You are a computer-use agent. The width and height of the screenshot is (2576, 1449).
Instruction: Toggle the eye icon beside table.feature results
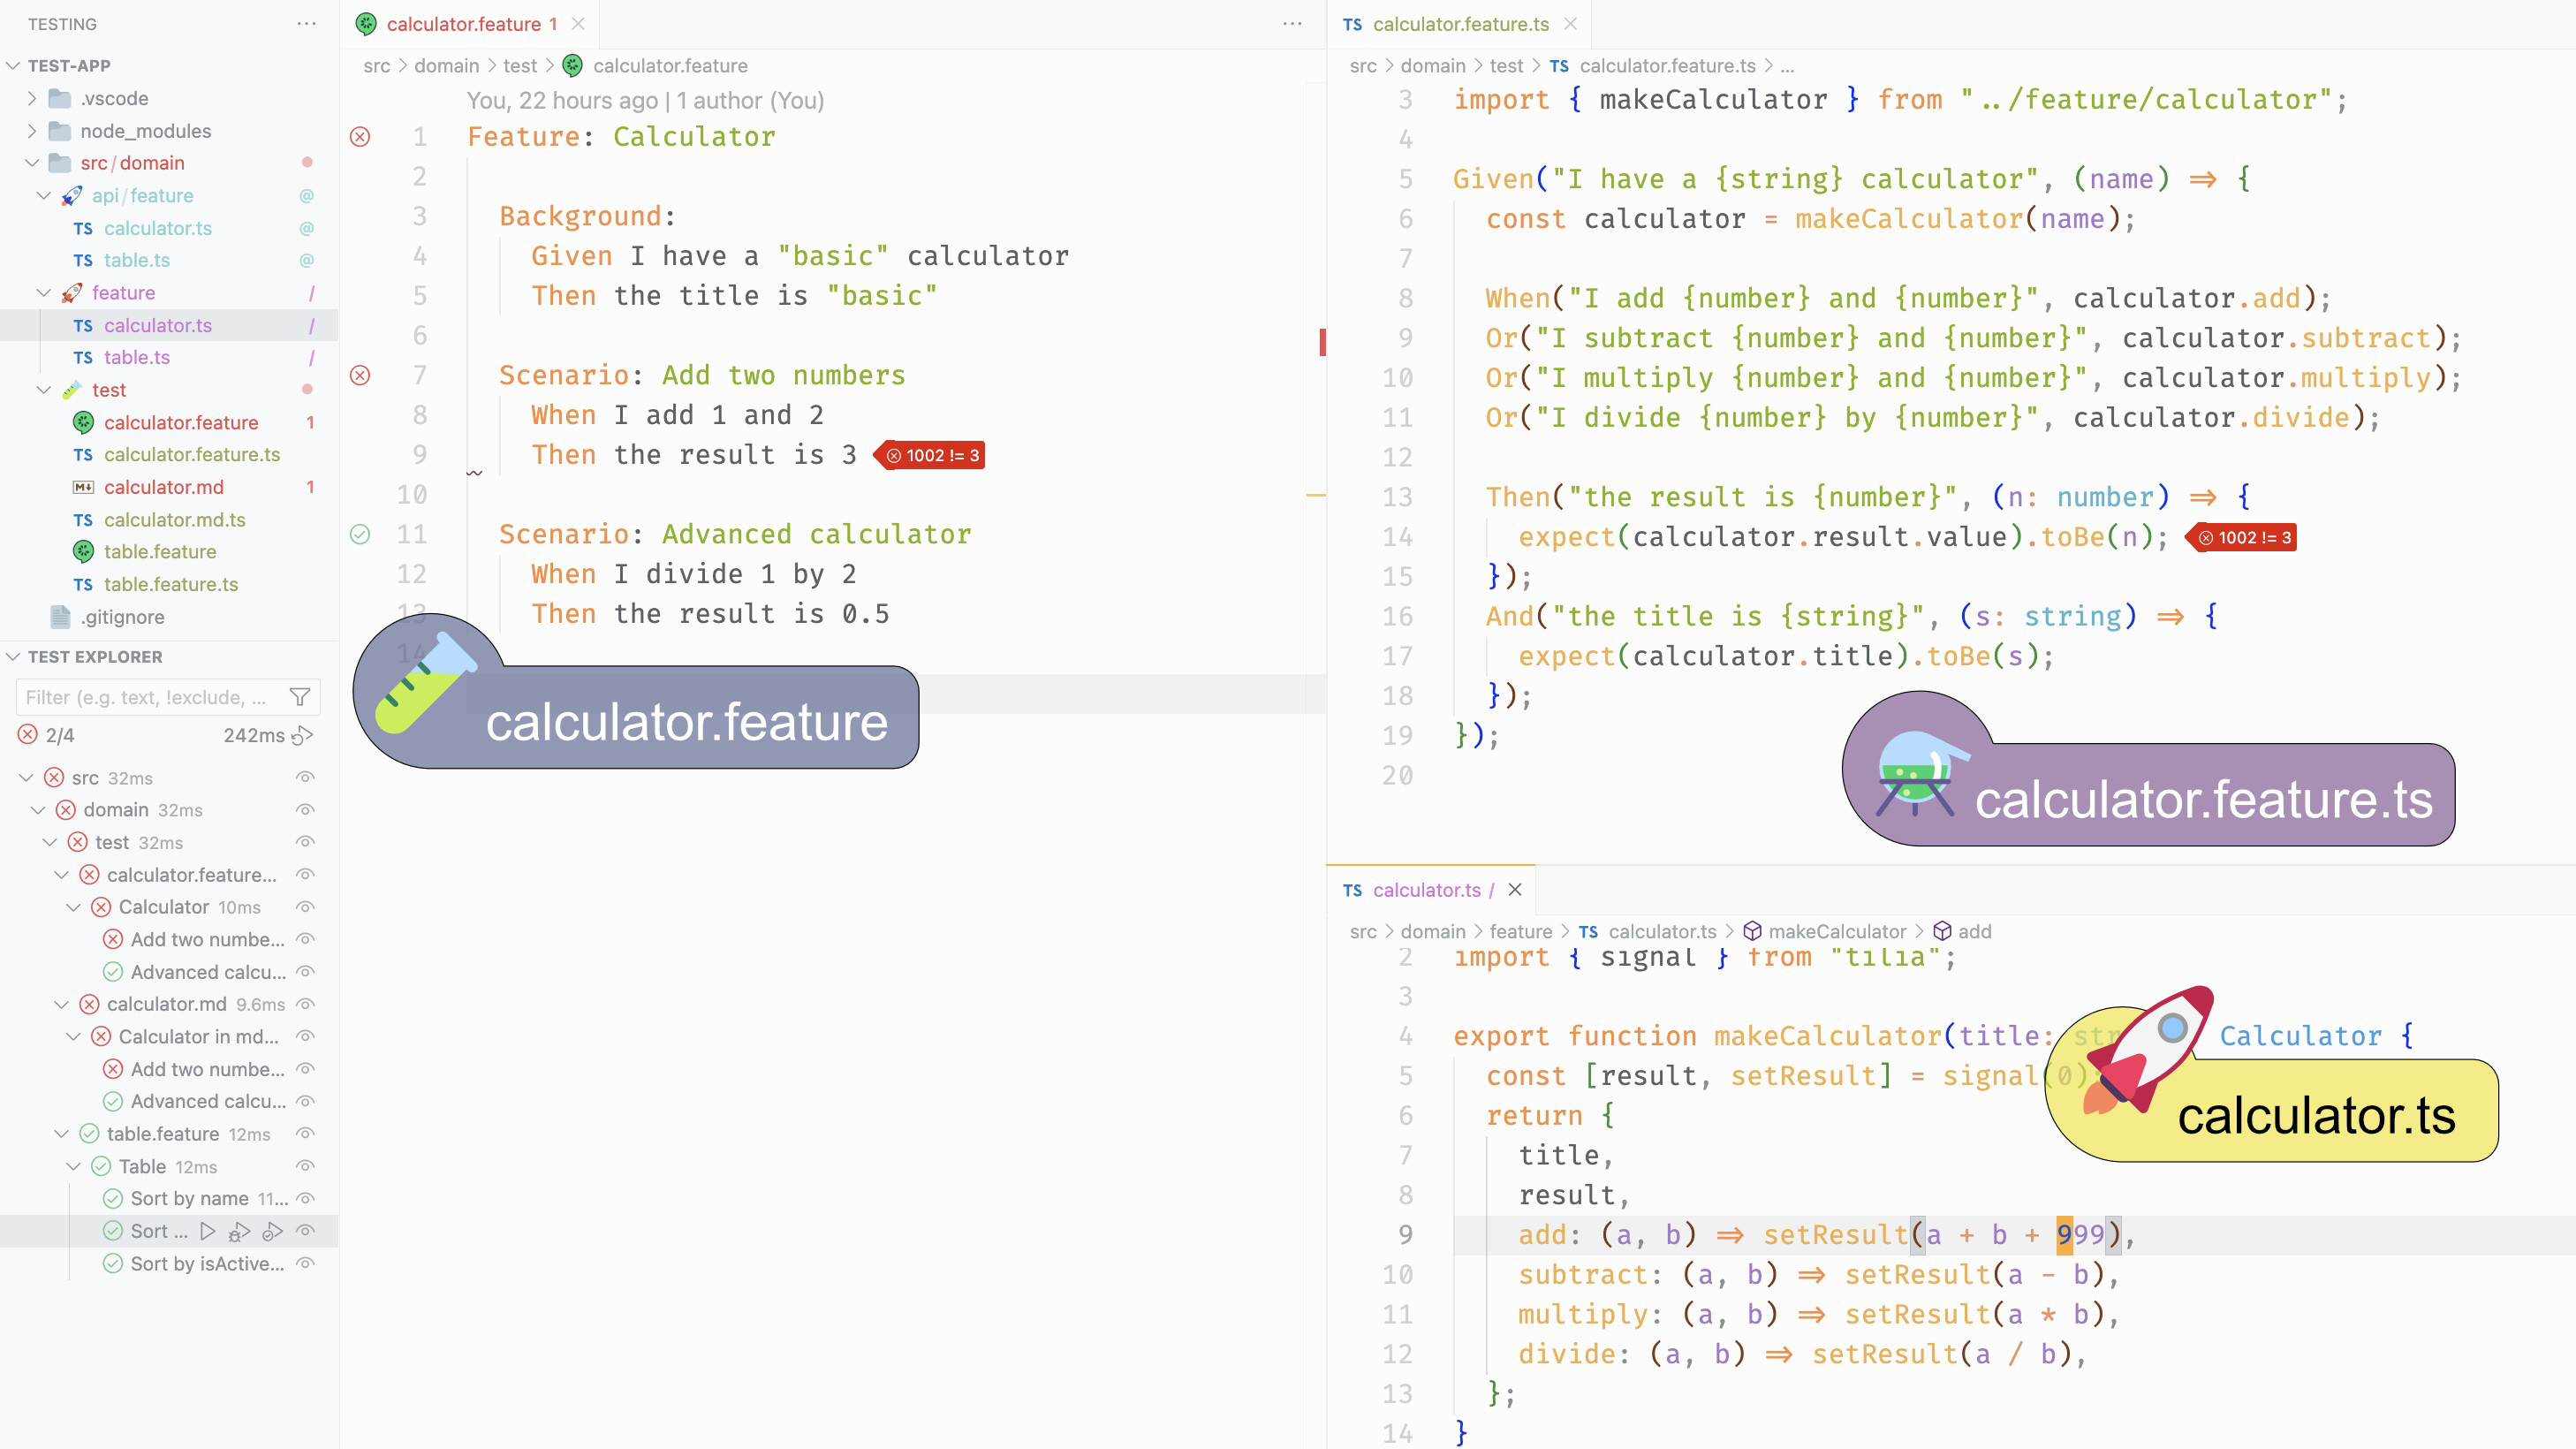(x=304, y=1133)
